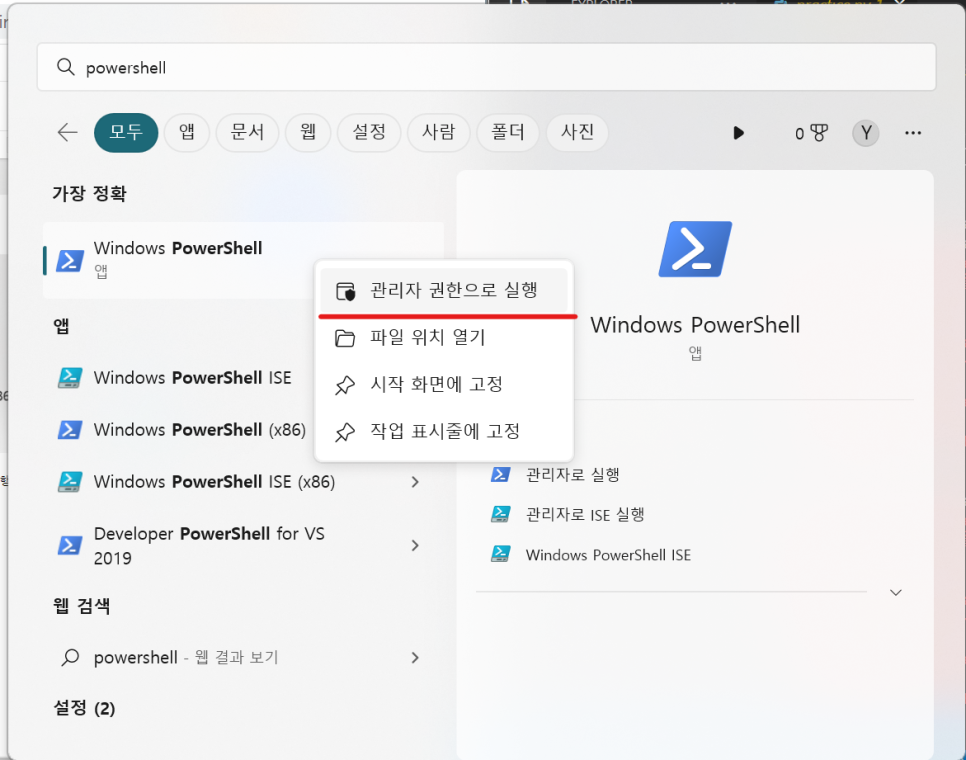Open the Y account avatar
Image resolution: width=966 pixels, height=760 pixels.
point(866,132)
